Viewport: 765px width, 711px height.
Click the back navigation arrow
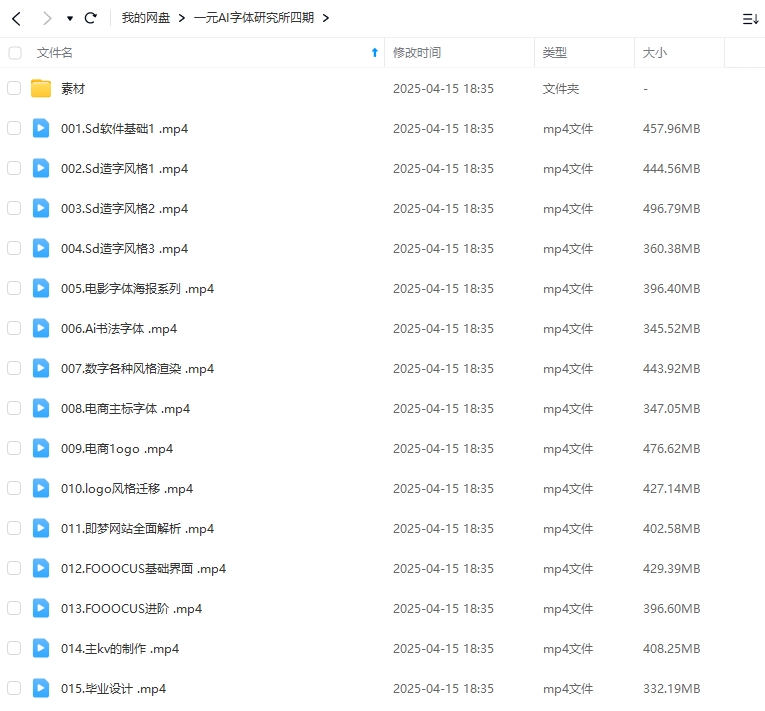point(17,18)
